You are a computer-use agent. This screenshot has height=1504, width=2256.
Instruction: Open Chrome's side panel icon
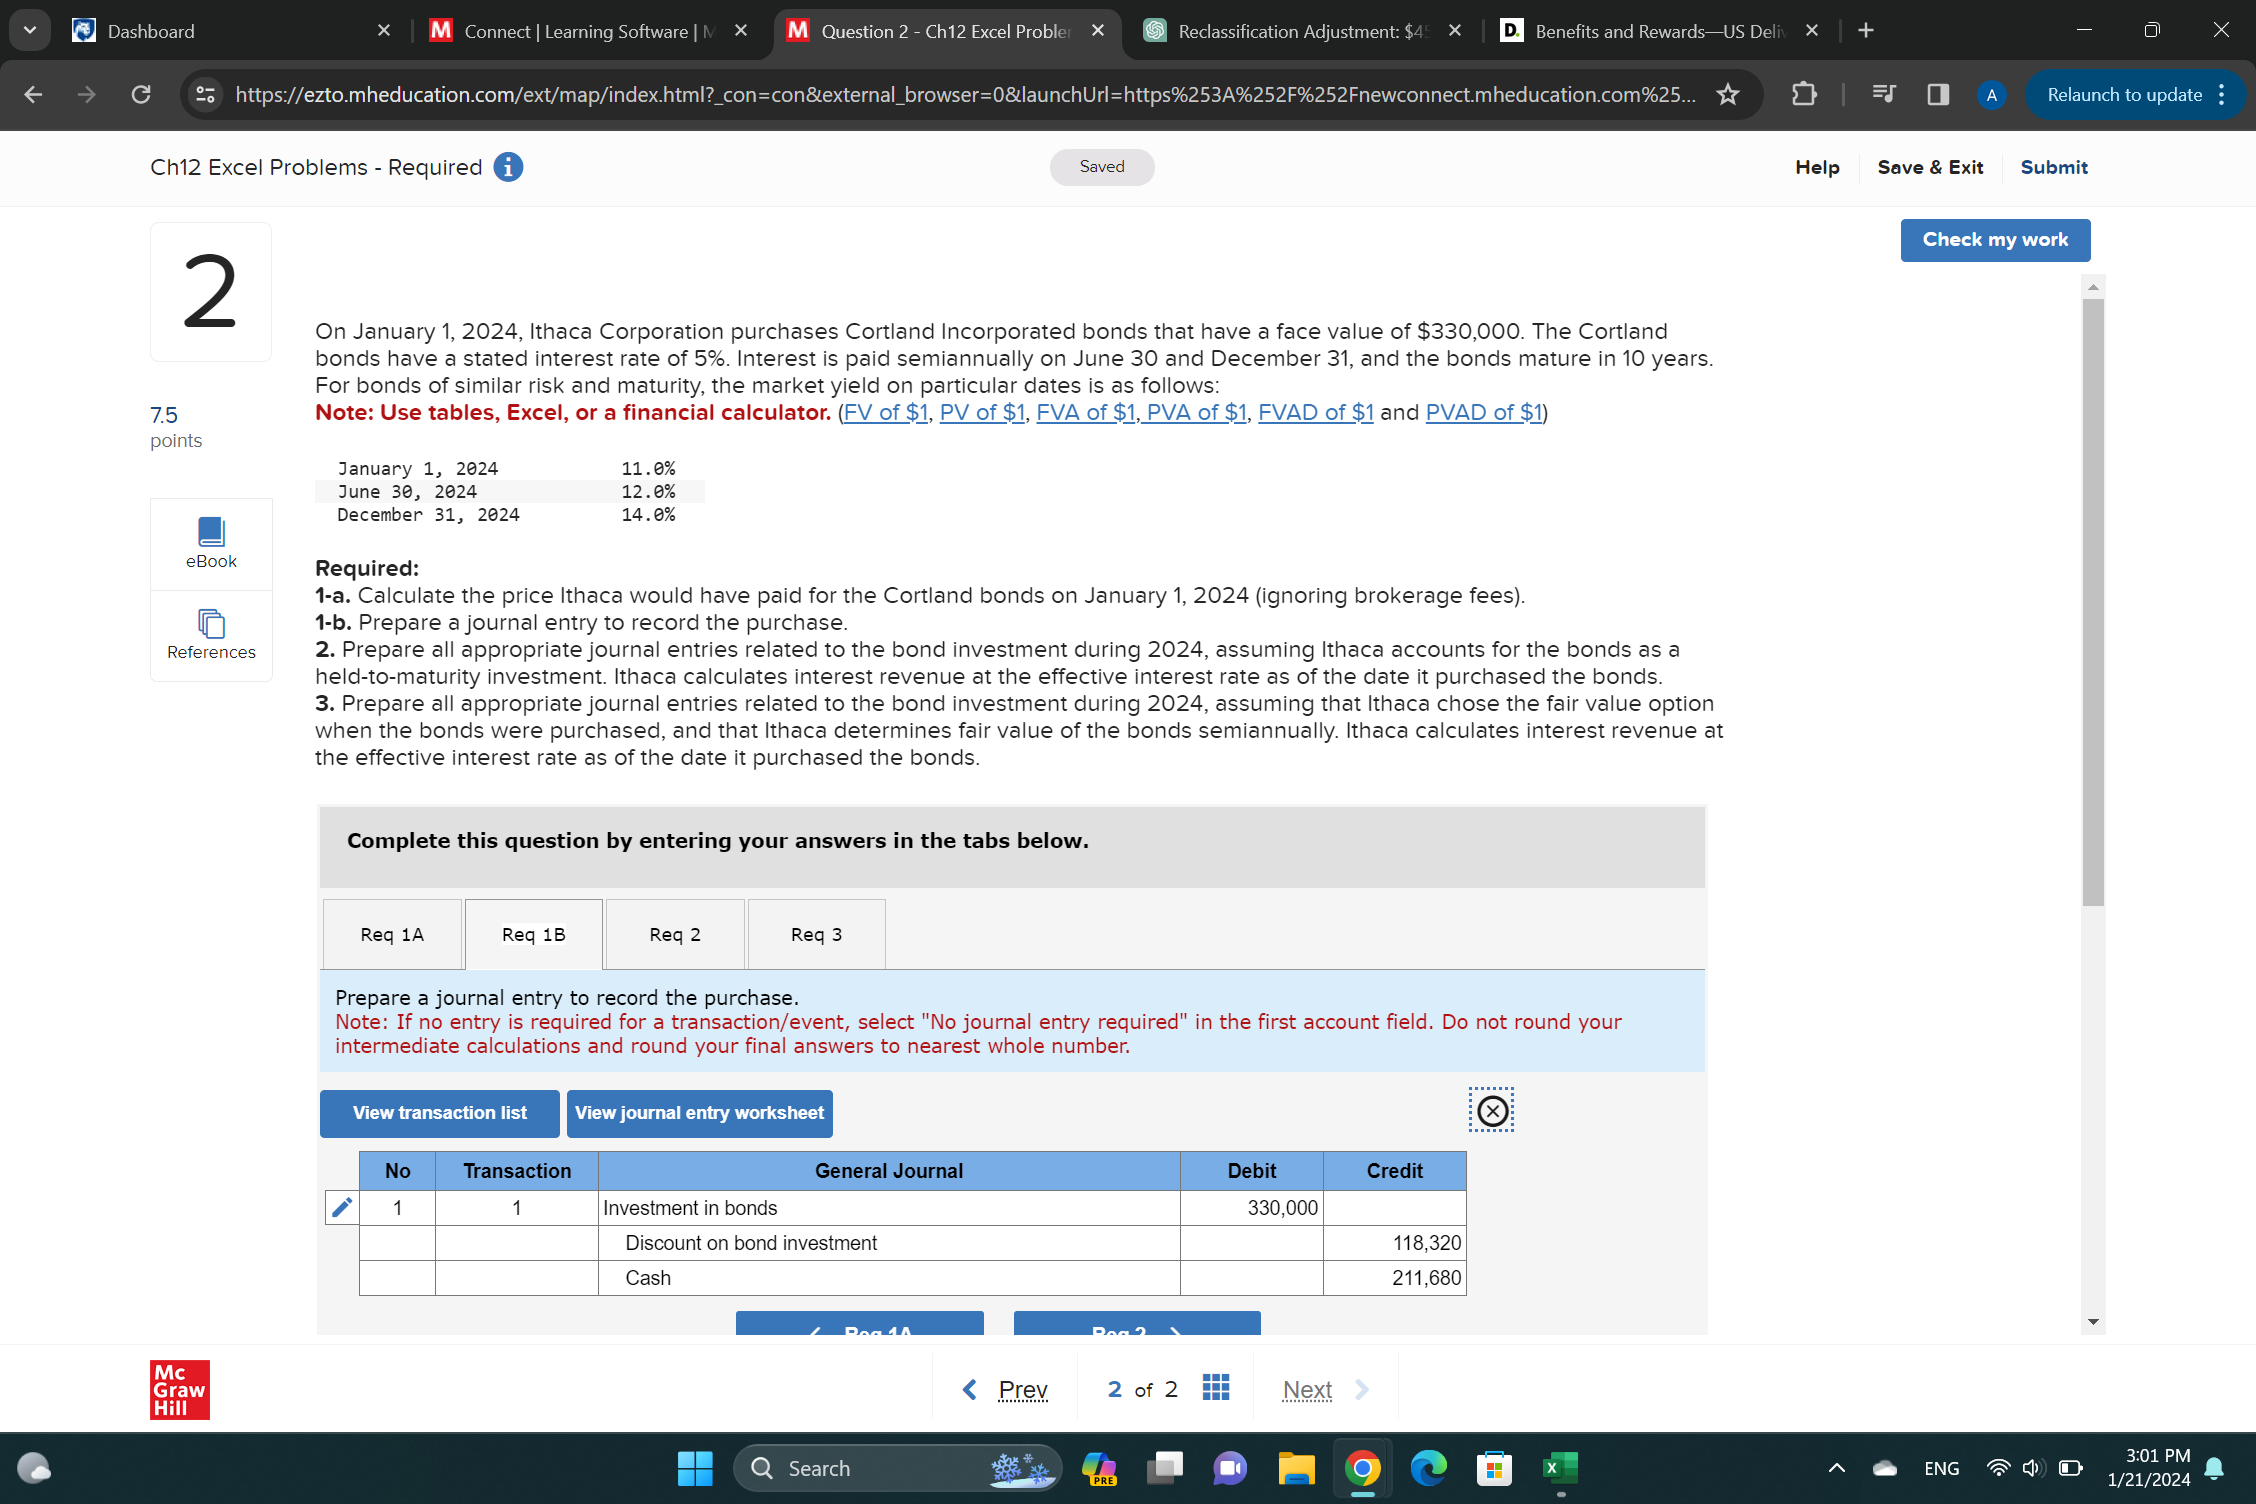pos(1936,95)
